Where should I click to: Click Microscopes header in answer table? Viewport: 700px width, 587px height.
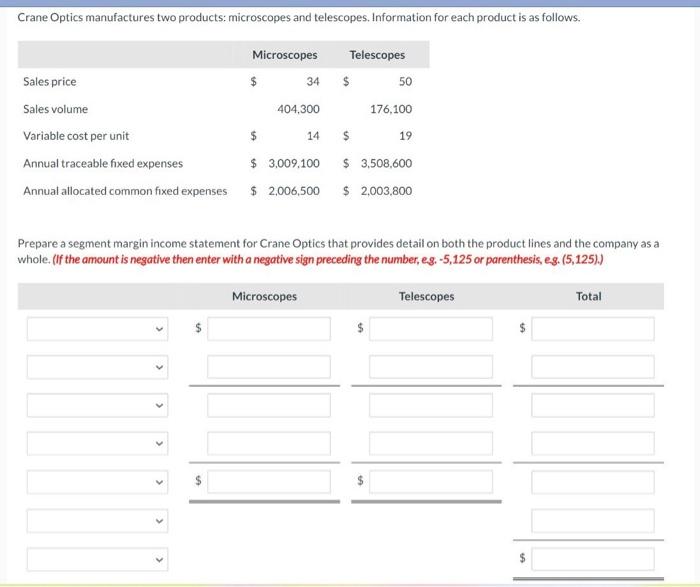point(264,296)
